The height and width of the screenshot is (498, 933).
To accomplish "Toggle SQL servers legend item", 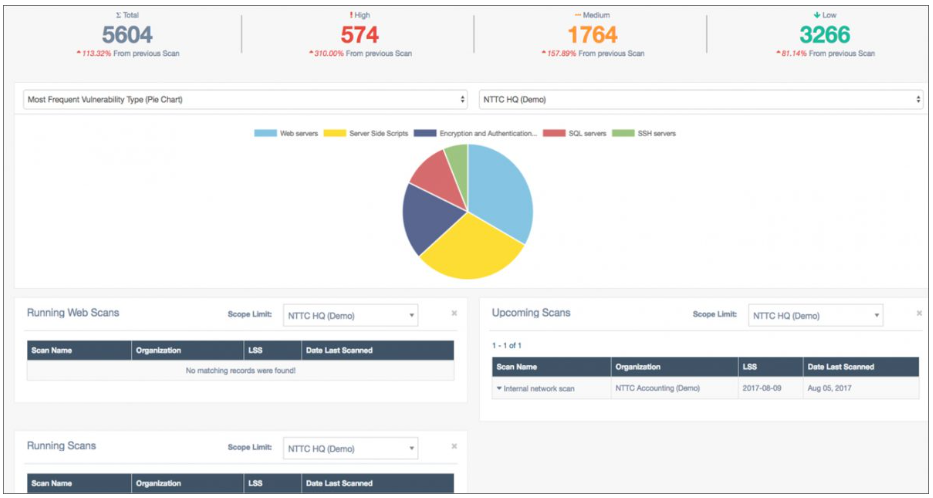I will (578, 133).
